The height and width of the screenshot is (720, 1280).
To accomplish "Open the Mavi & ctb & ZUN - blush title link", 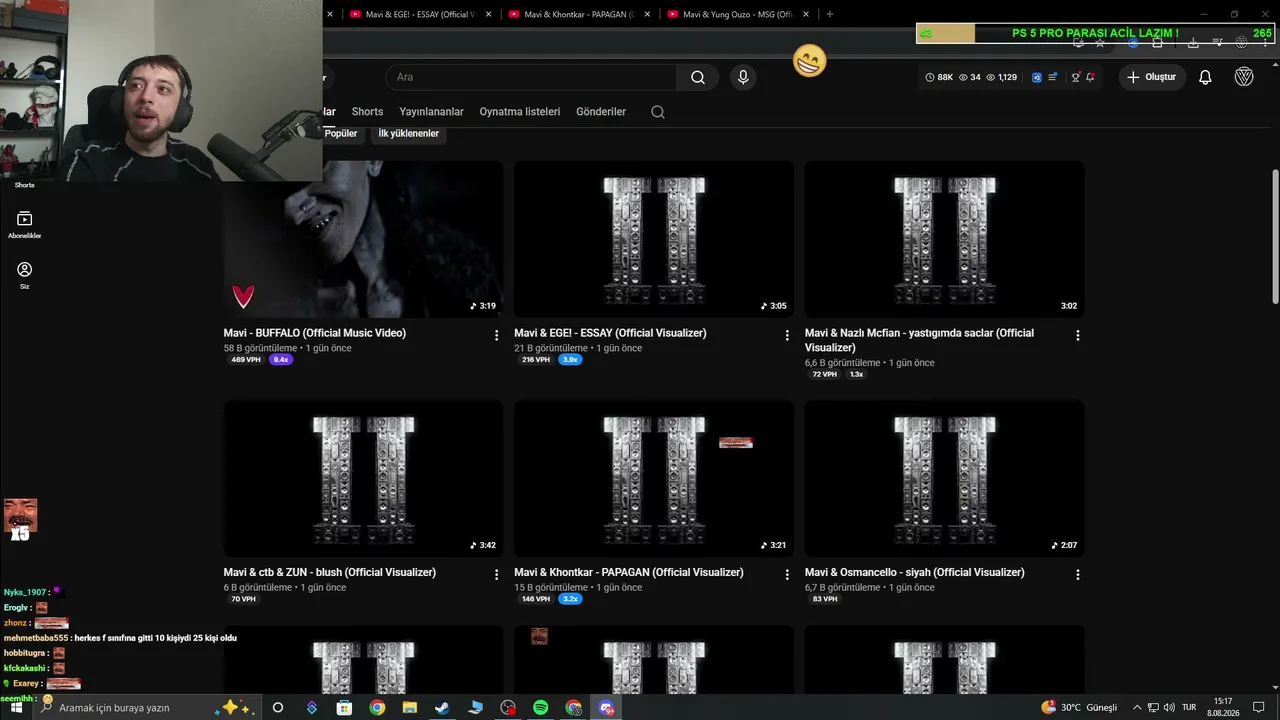I will (x=330, y=572).
